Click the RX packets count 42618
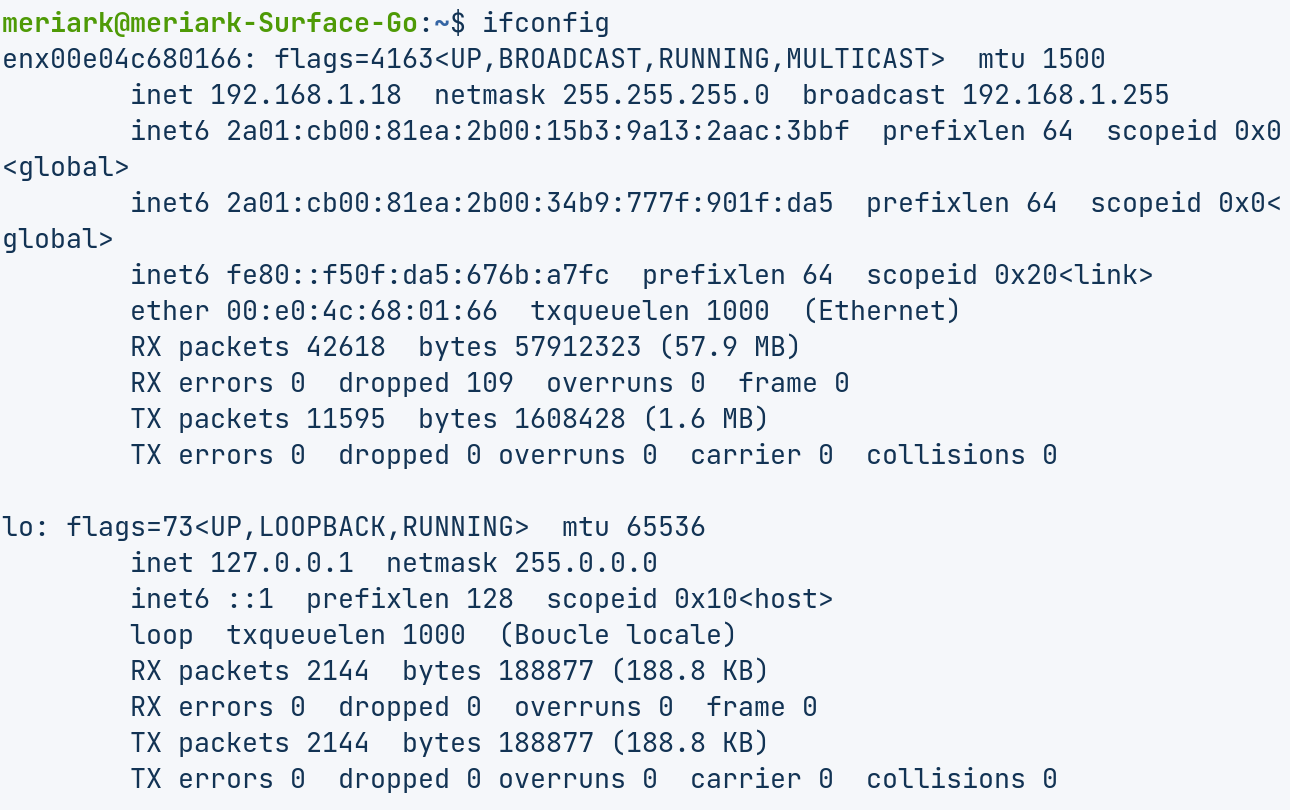 [346, 347]
